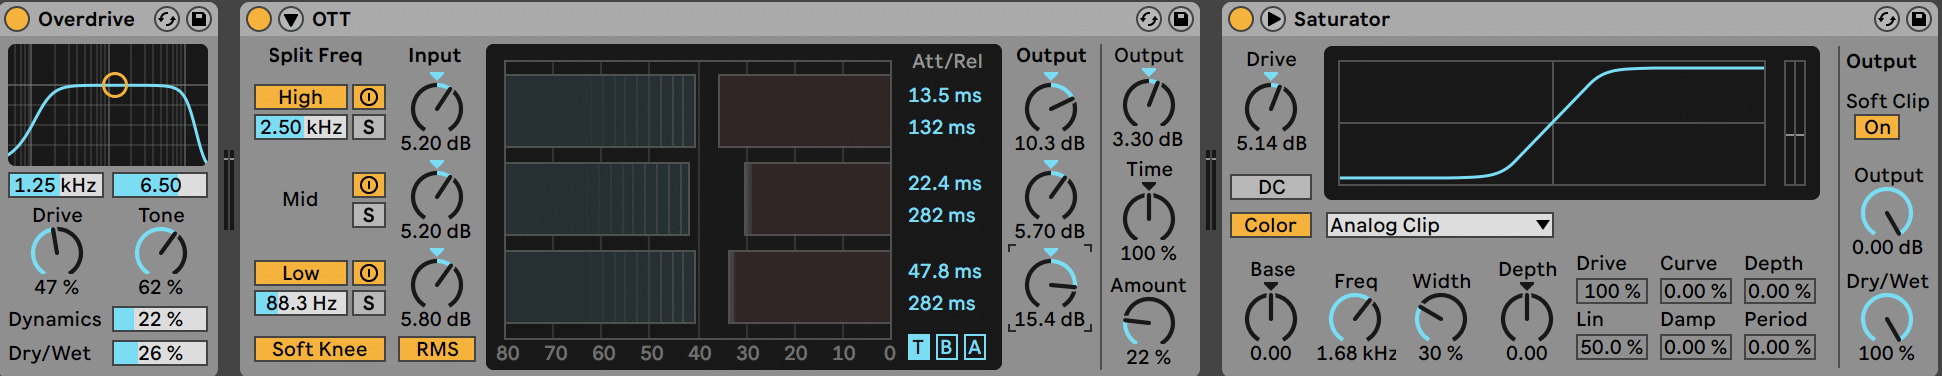Click the waveshaper Curve 0.00 % field
The height and width of the screenshot is (376, 1942).
1695,291
